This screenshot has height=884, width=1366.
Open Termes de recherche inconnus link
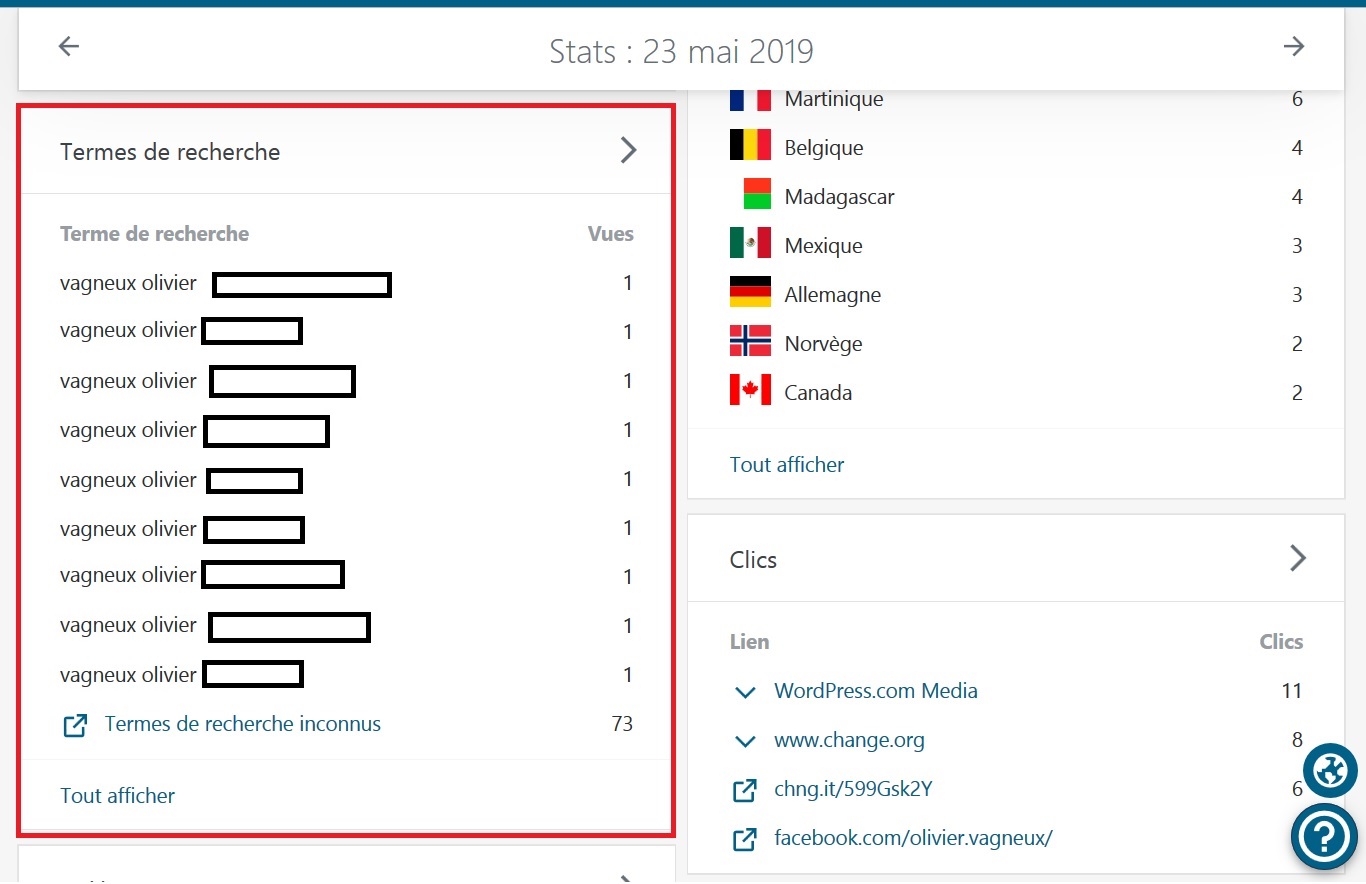[242, 724]
